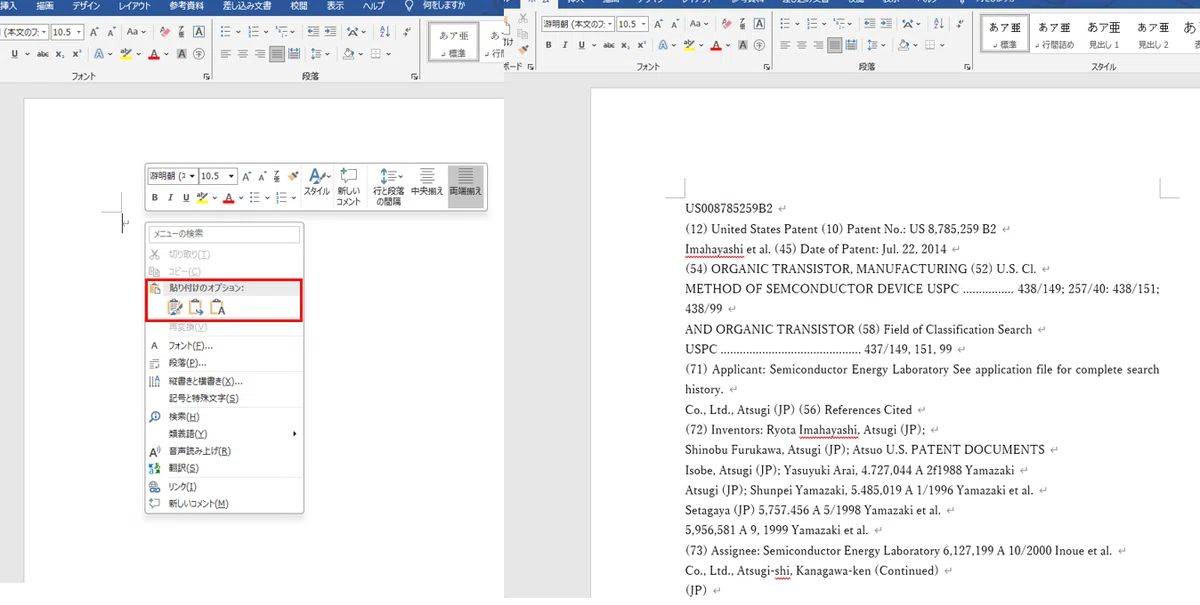Apply 見出し 1 style in right window
The height and width of the screenshot is (605, 1200).
click(x=1103, y=35)
